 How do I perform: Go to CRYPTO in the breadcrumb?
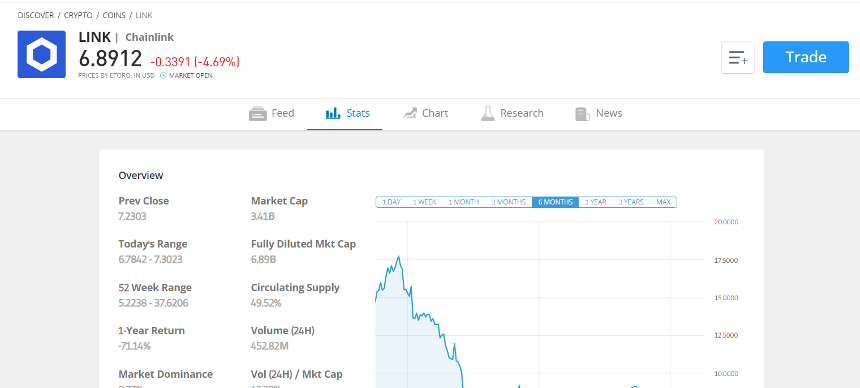pyautogui.click(x=78, y=15)
